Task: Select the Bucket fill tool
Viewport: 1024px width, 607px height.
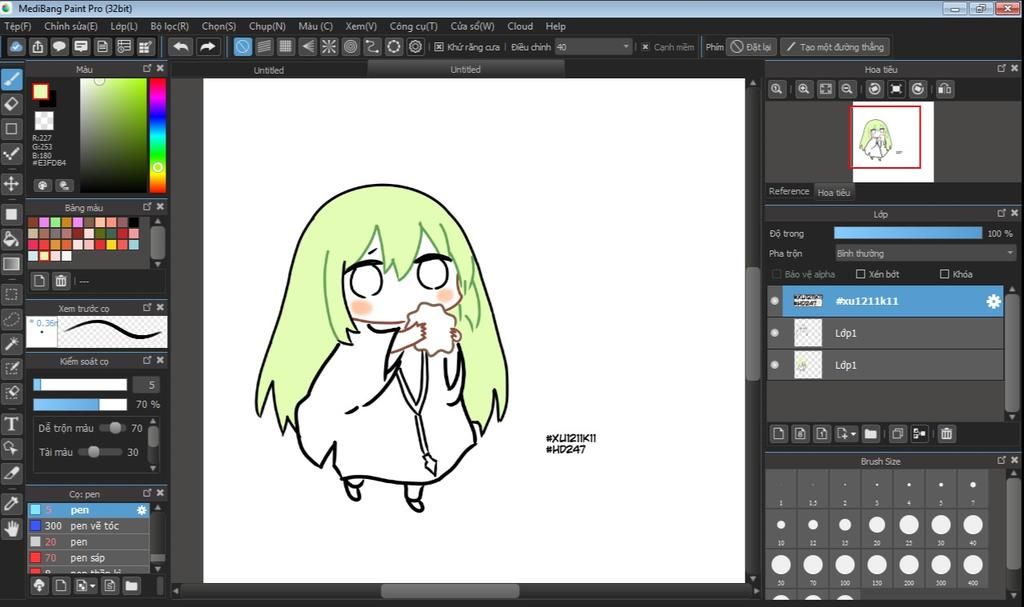Action: [12, 239]
